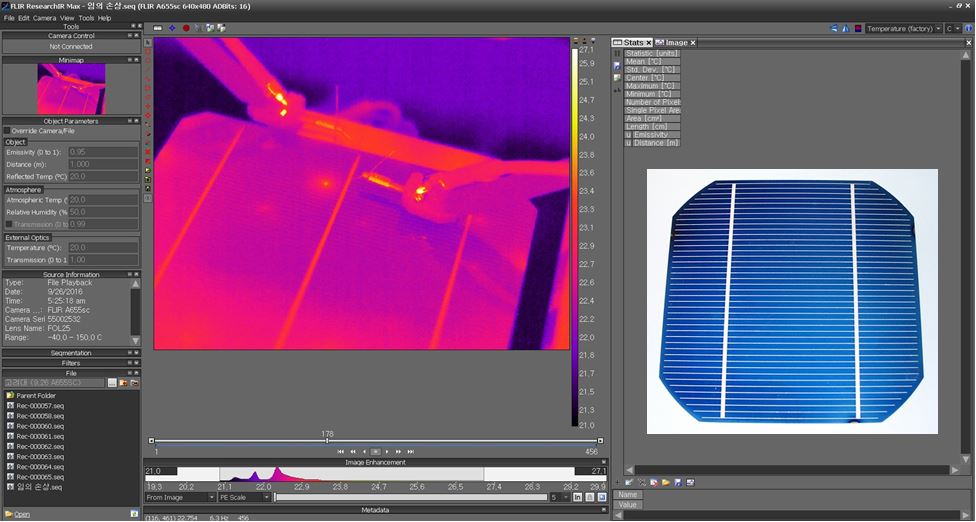This screenshot has width=976, height=522.
Task: Open the Camera menu
Action: (x=44, y=18)
